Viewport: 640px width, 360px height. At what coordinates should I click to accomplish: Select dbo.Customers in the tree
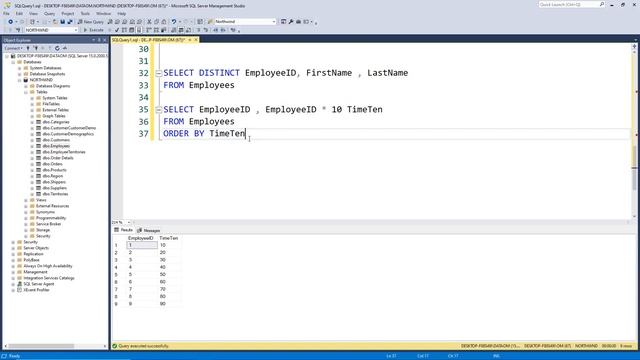pyautogui.click(x=56, y=140)
